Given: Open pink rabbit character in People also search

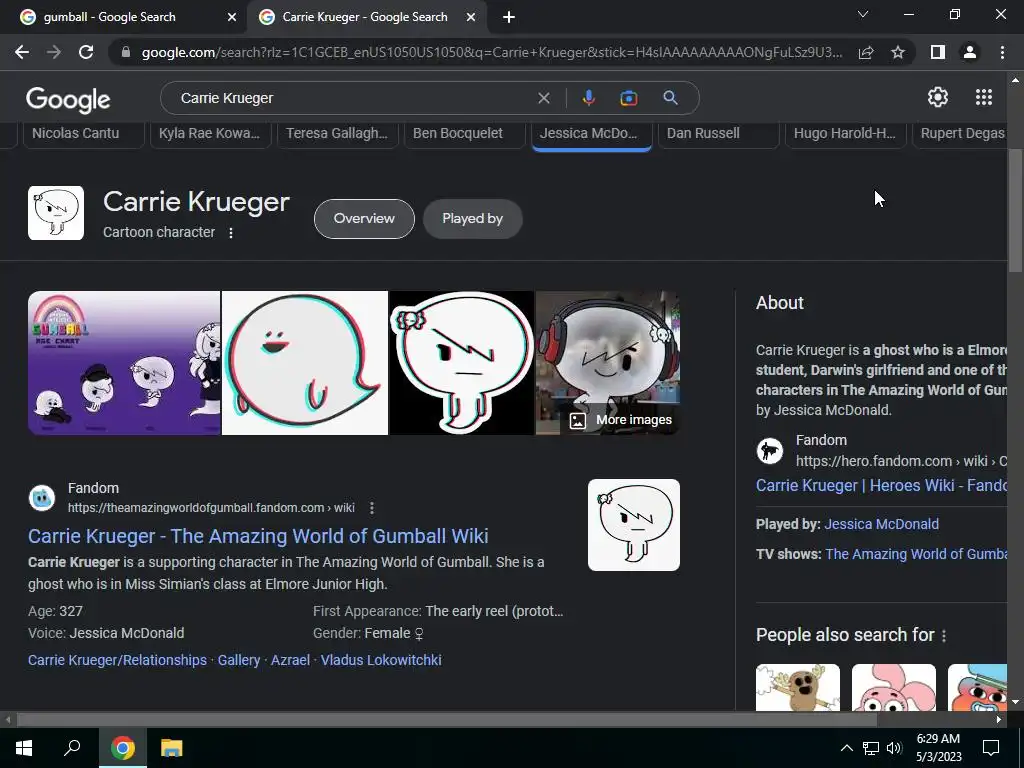Looking at the screenshot, I should pyautogui.click(x=893, y=688).
